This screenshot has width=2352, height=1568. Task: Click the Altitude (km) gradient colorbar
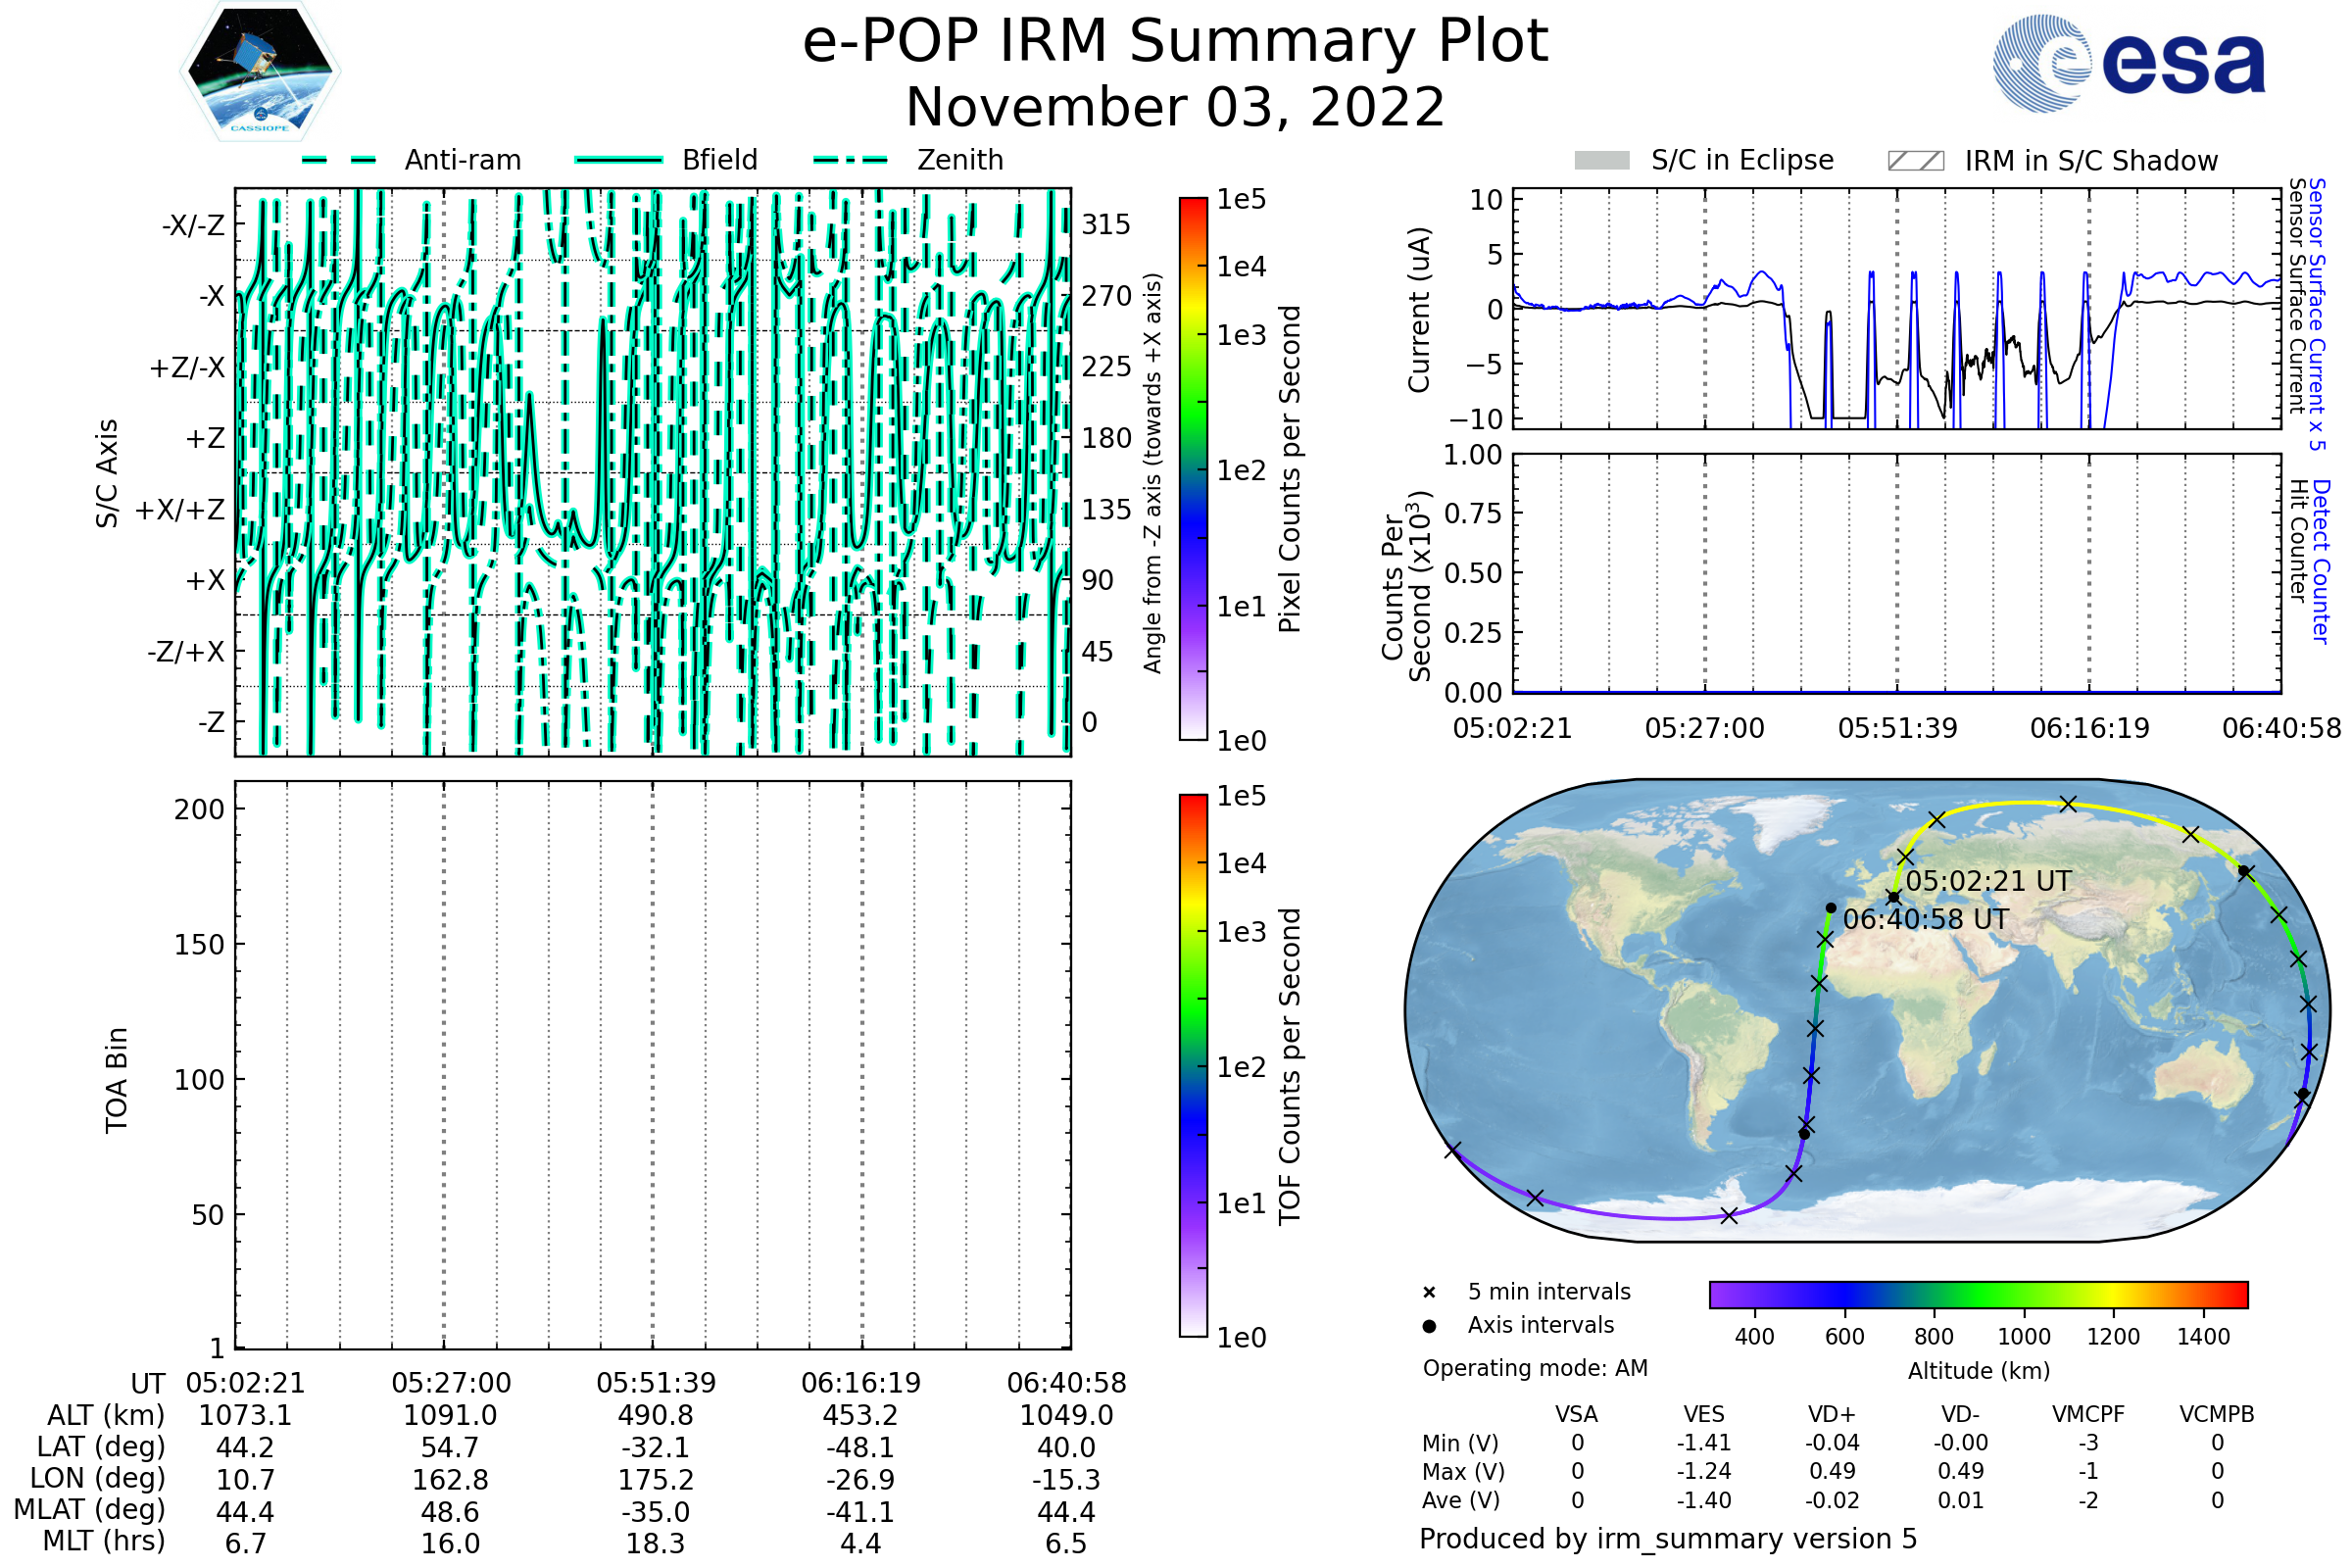pos(1978,1294)
